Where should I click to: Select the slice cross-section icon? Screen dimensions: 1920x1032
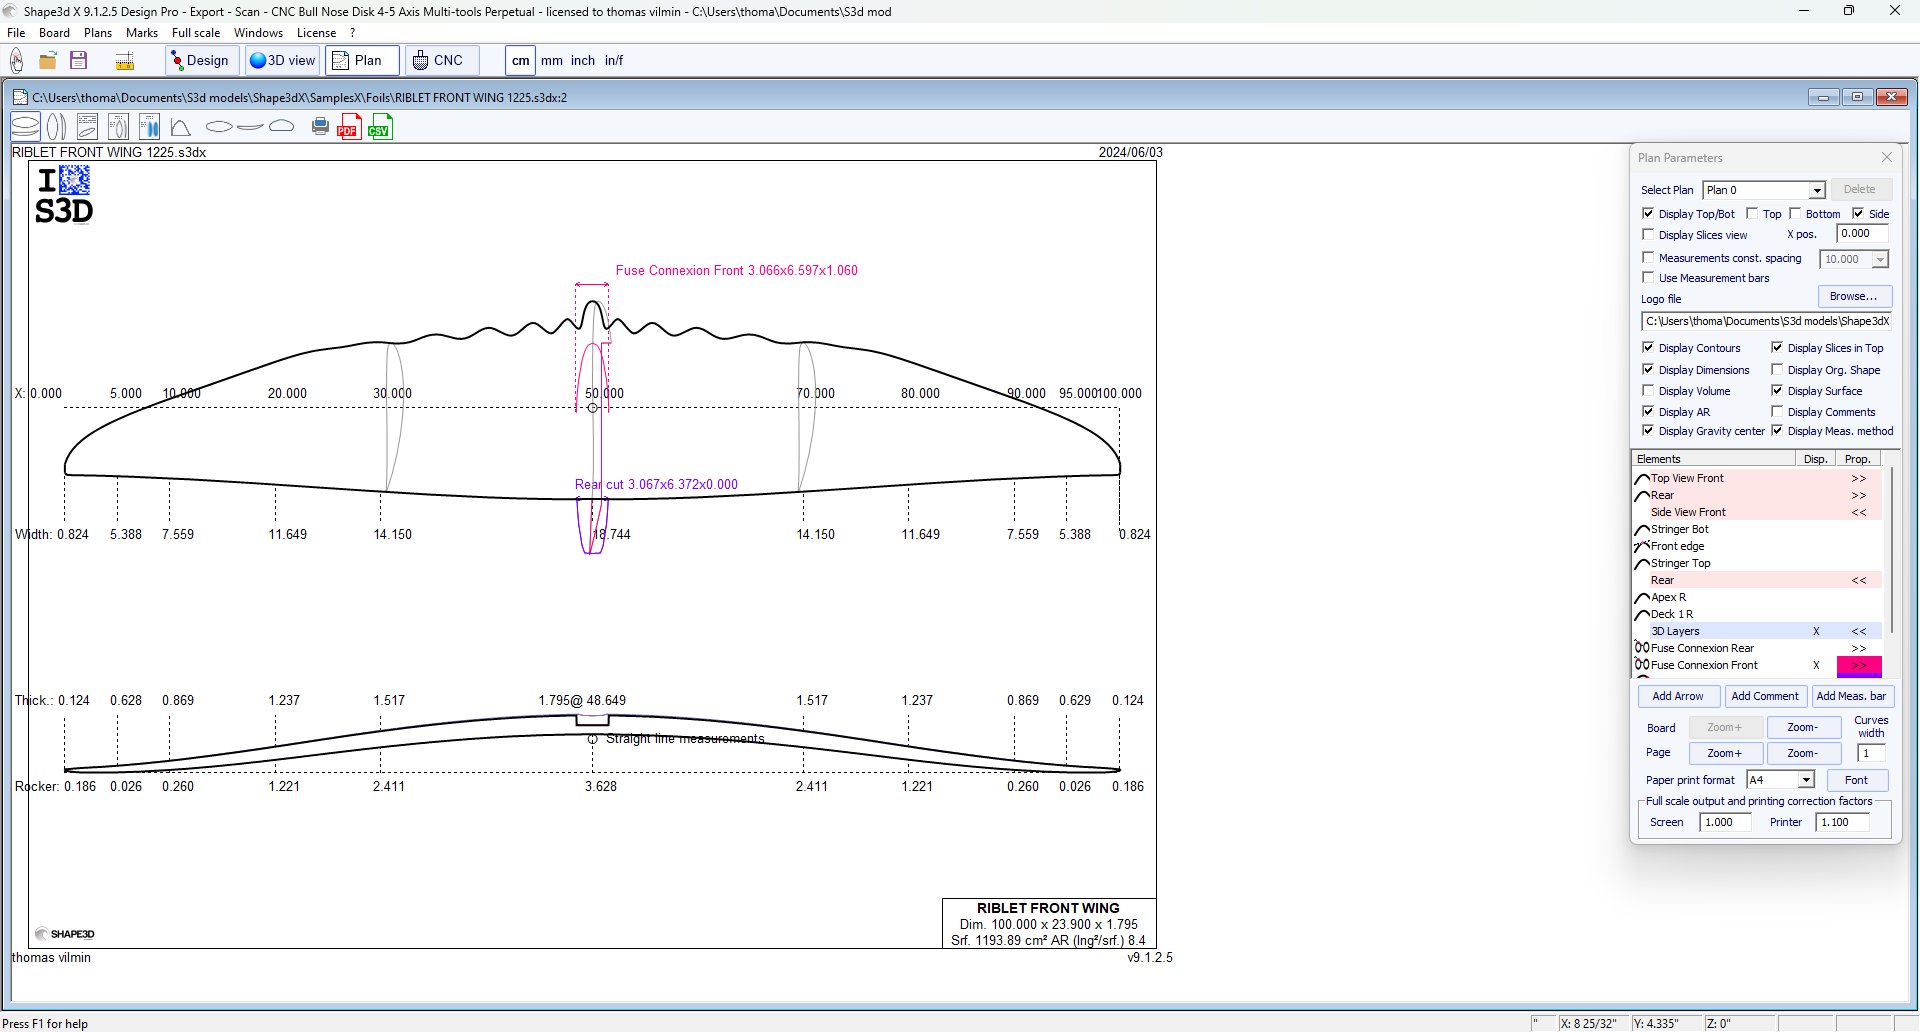282,126
